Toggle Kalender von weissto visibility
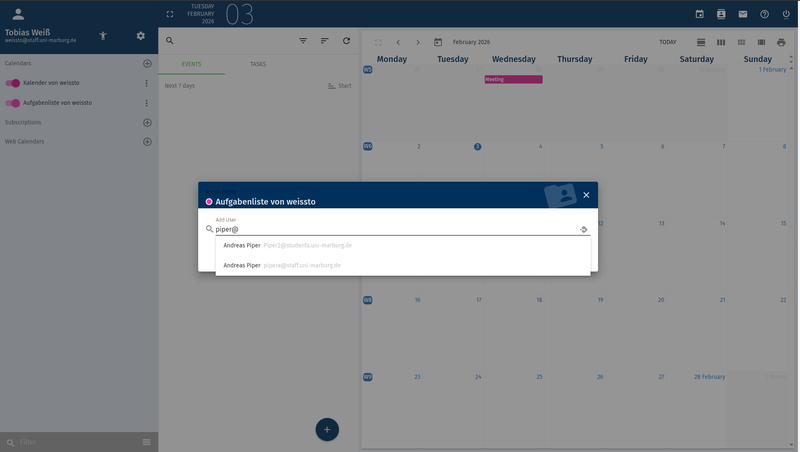This screenshot has width=800, height=452. coord(13,83)
